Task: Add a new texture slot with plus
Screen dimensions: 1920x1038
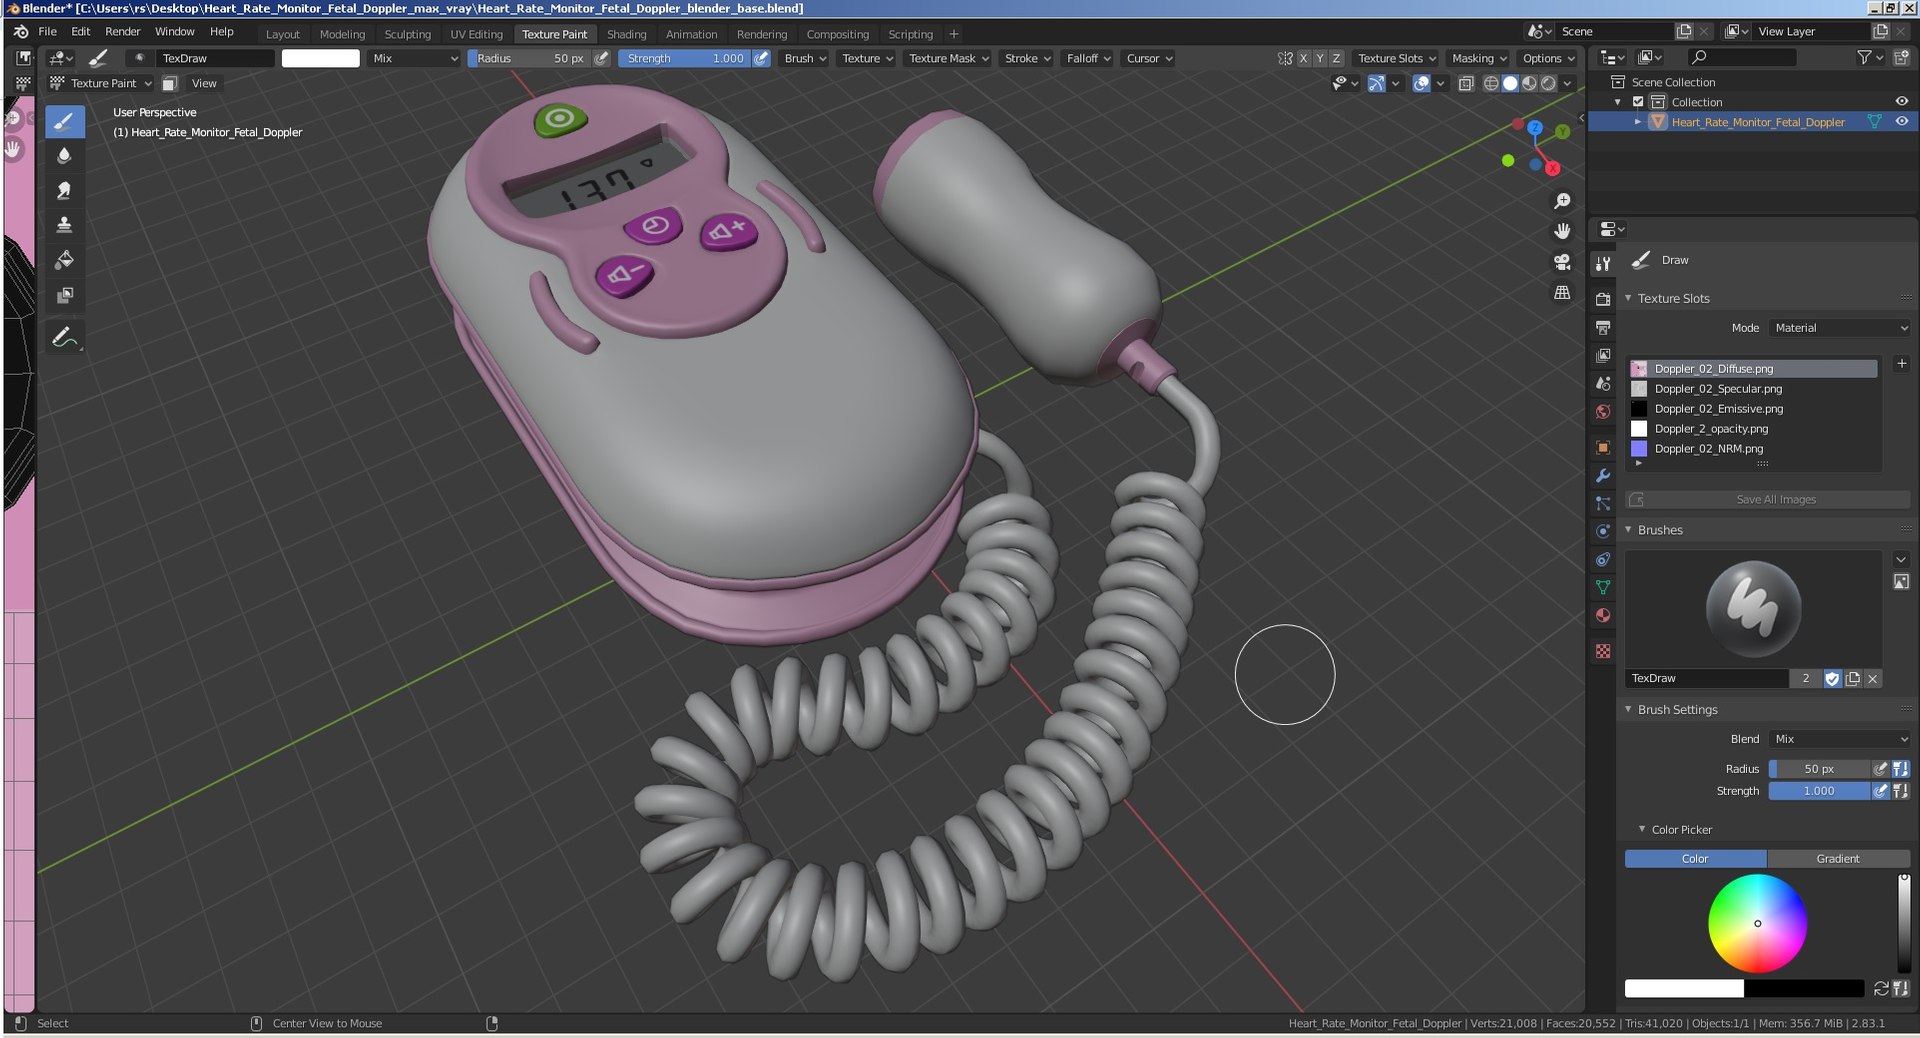Action: click(x=1901, y=364)
